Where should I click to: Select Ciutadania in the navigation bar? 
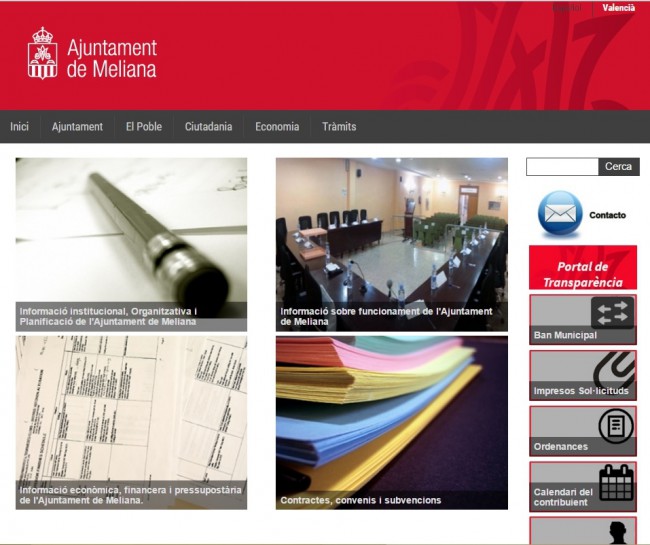208,127
